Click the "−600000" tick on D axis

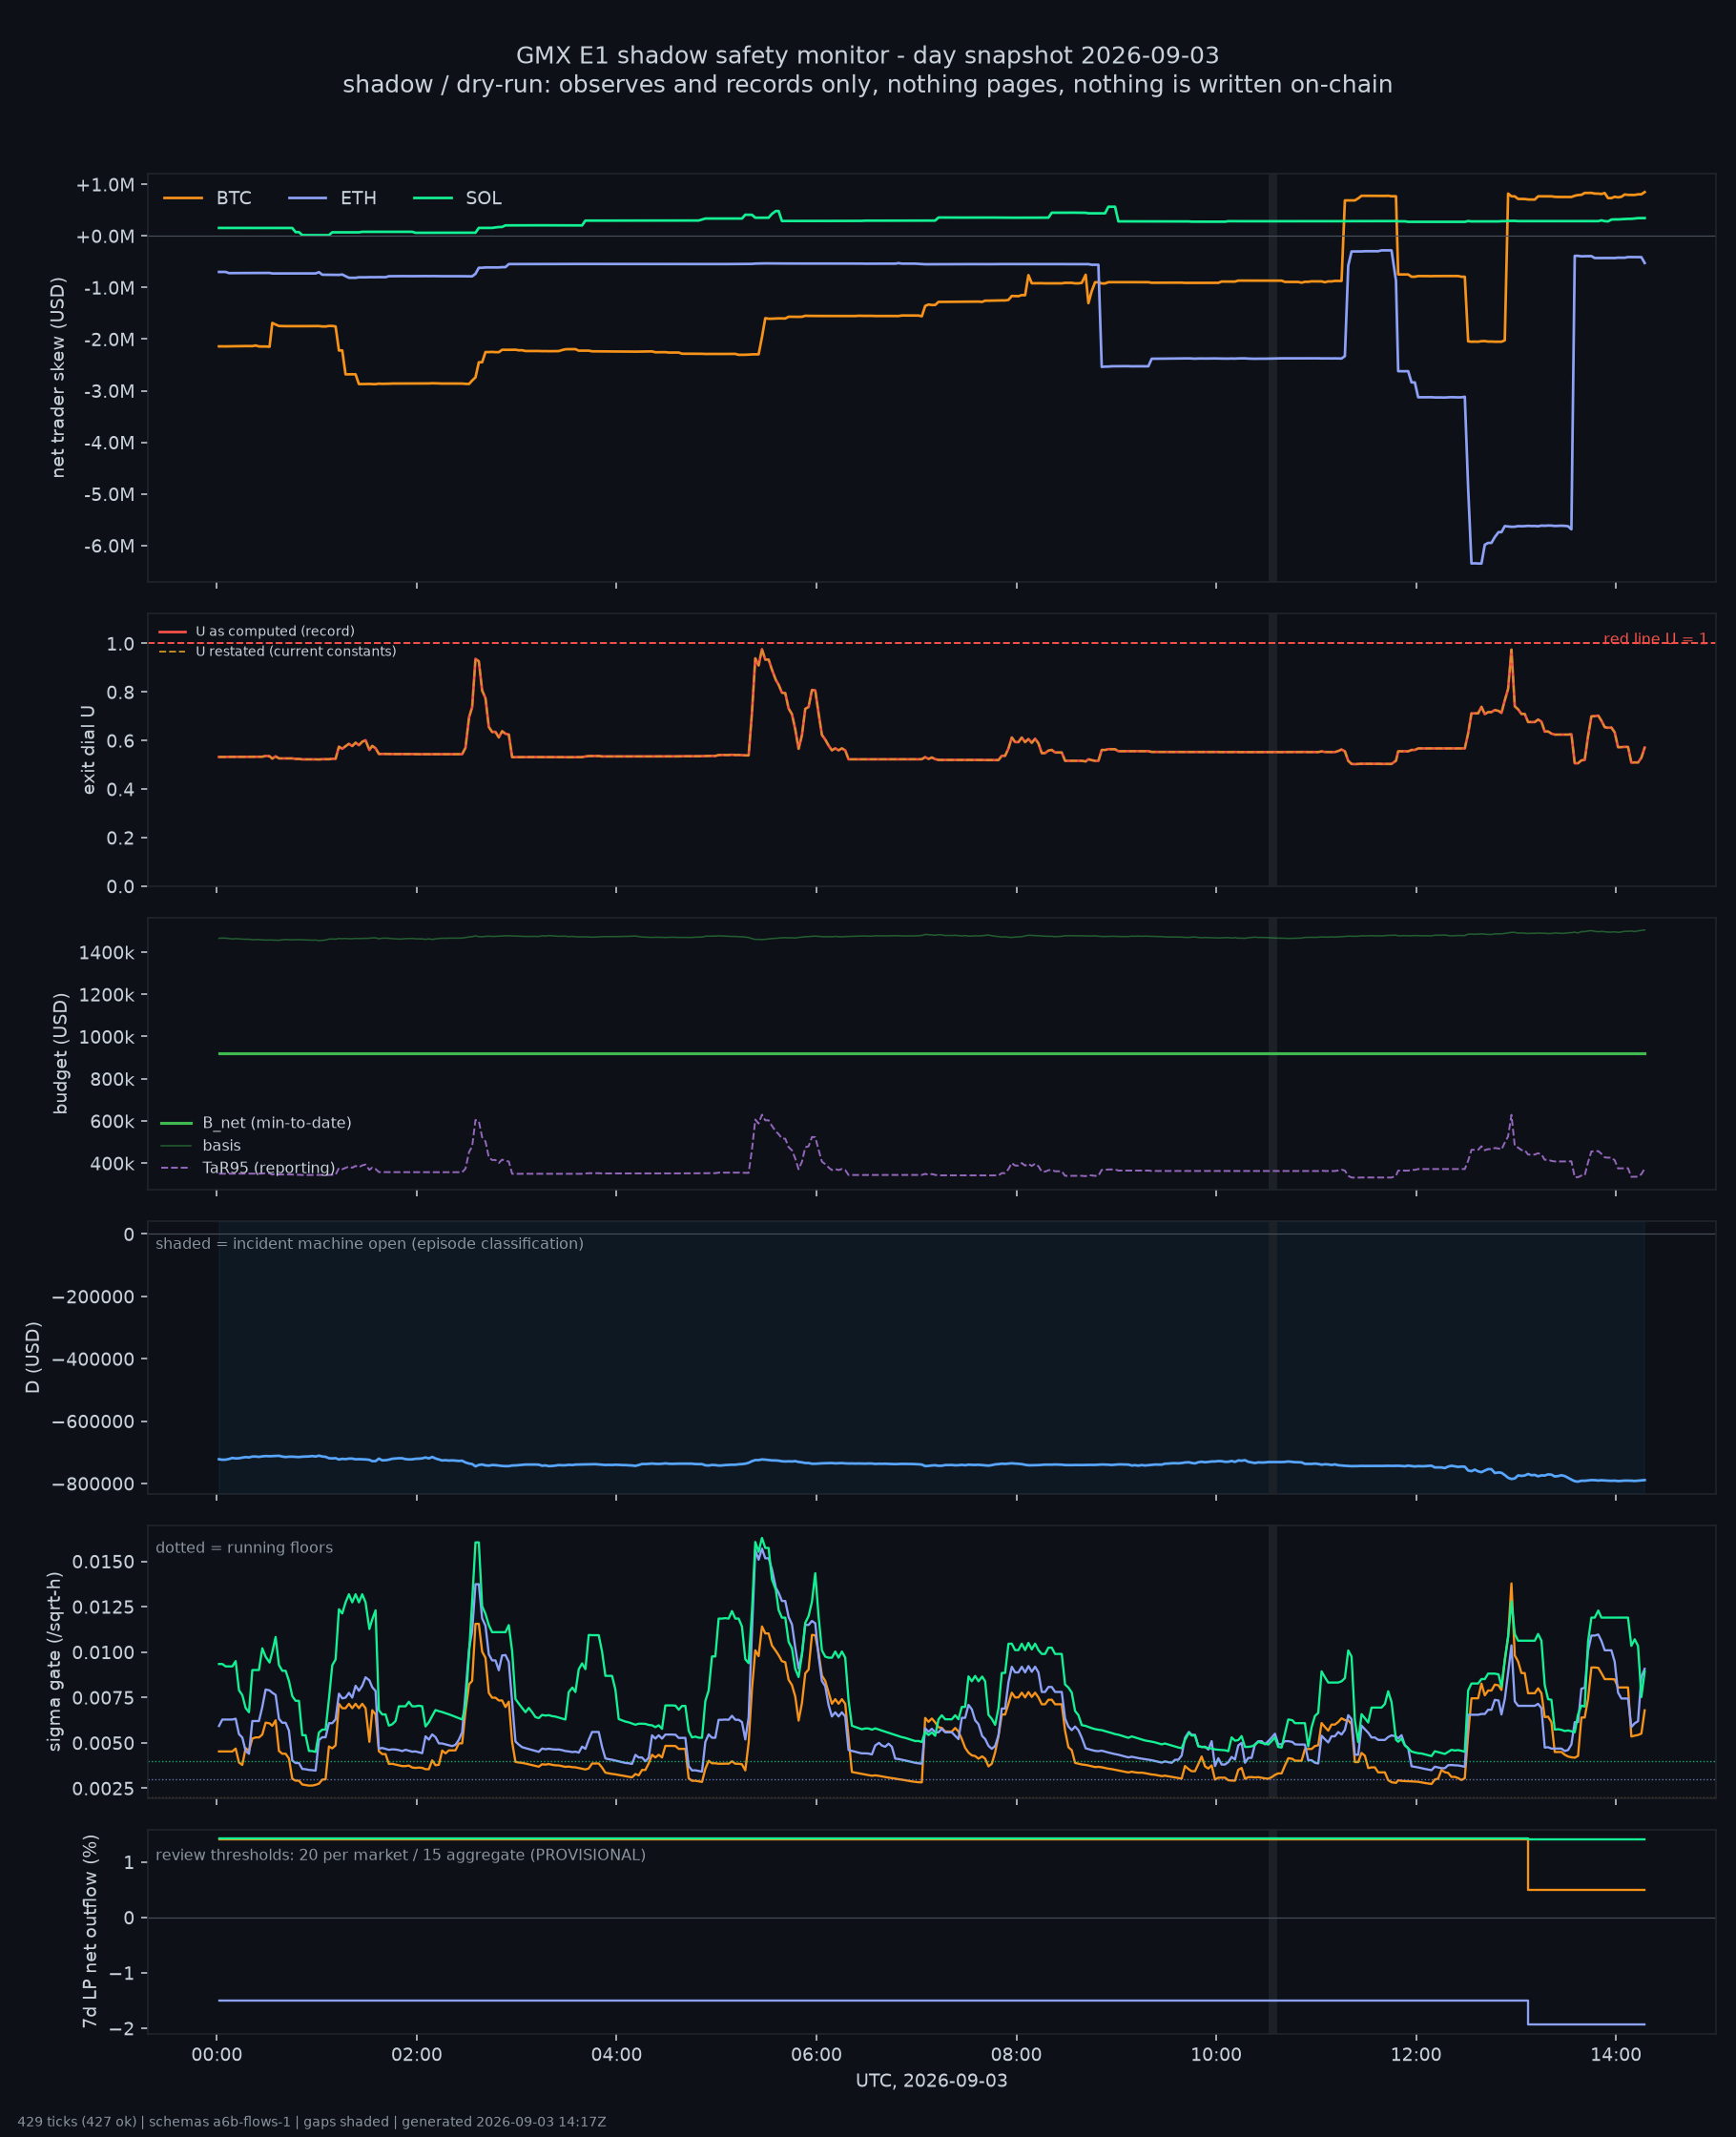[x=93, y=1421]
